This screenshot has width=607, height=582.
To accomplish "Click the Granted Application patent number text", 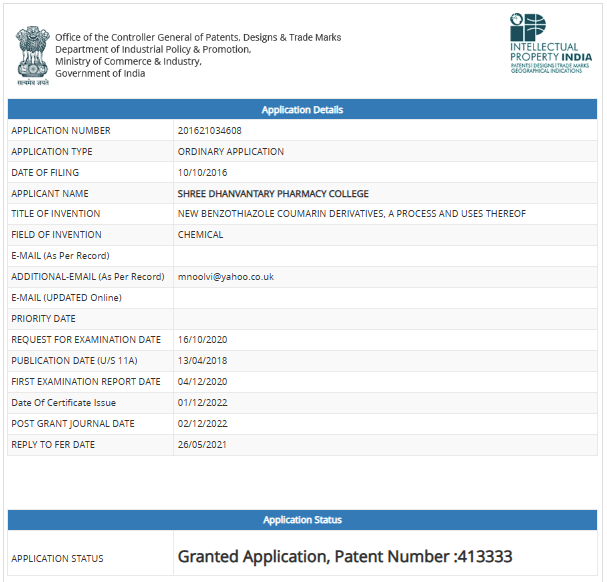I will pyautogui.click(x=345, y=557).
